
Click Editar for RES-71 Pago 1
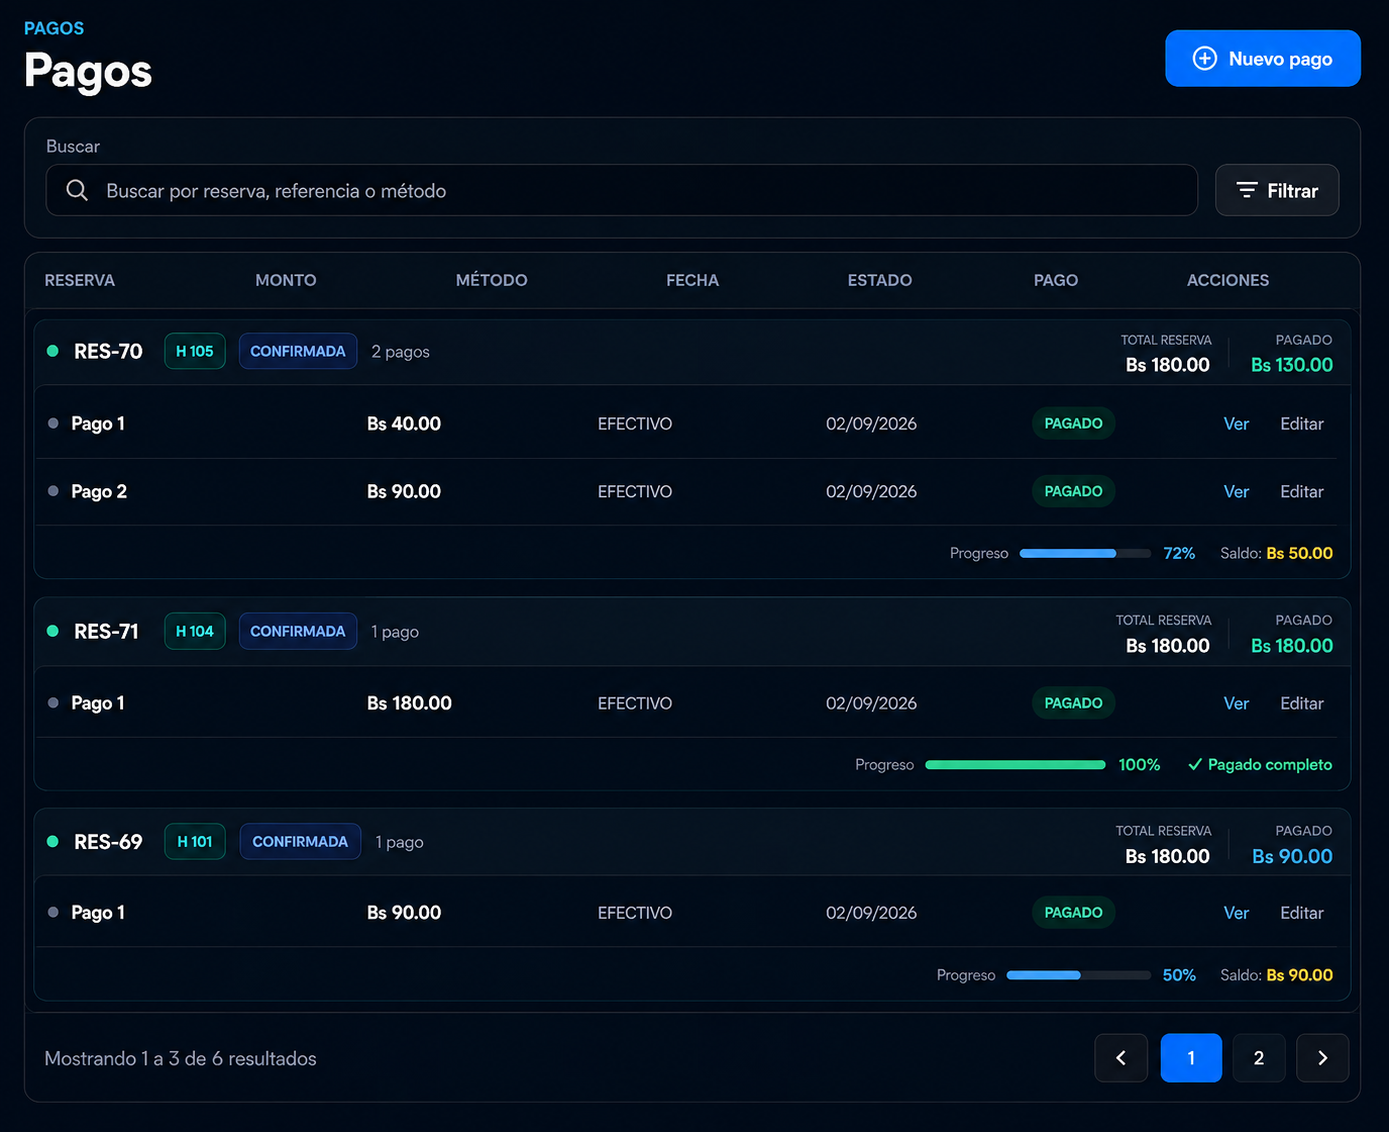1302,704
